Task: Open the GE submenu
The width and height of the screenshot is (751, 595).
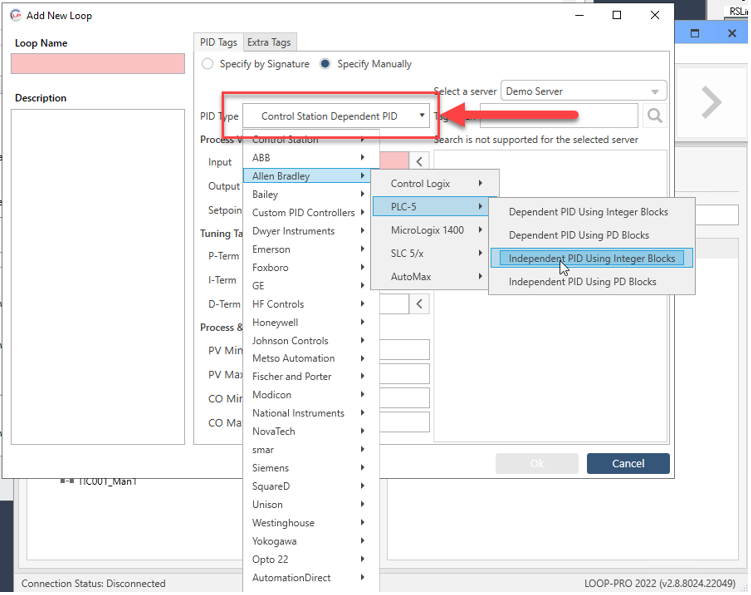Action: 309,286
